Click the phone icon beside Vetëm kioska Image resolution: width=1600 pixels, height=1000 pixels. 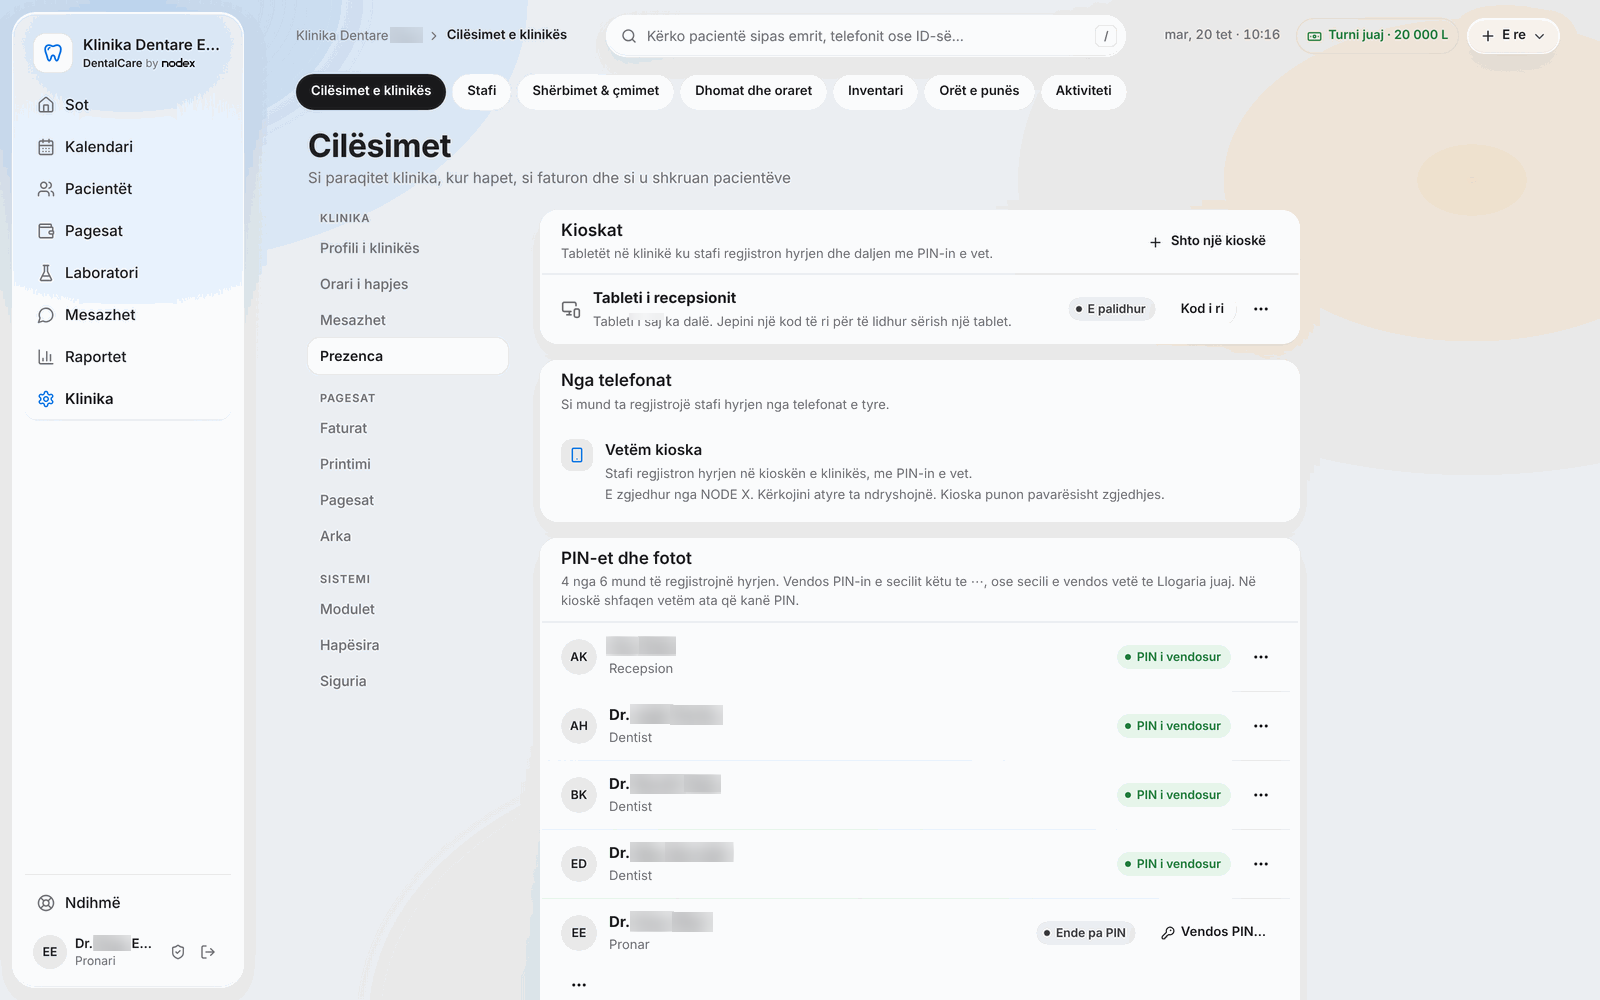pyautogui.click(x=577, y=455)
